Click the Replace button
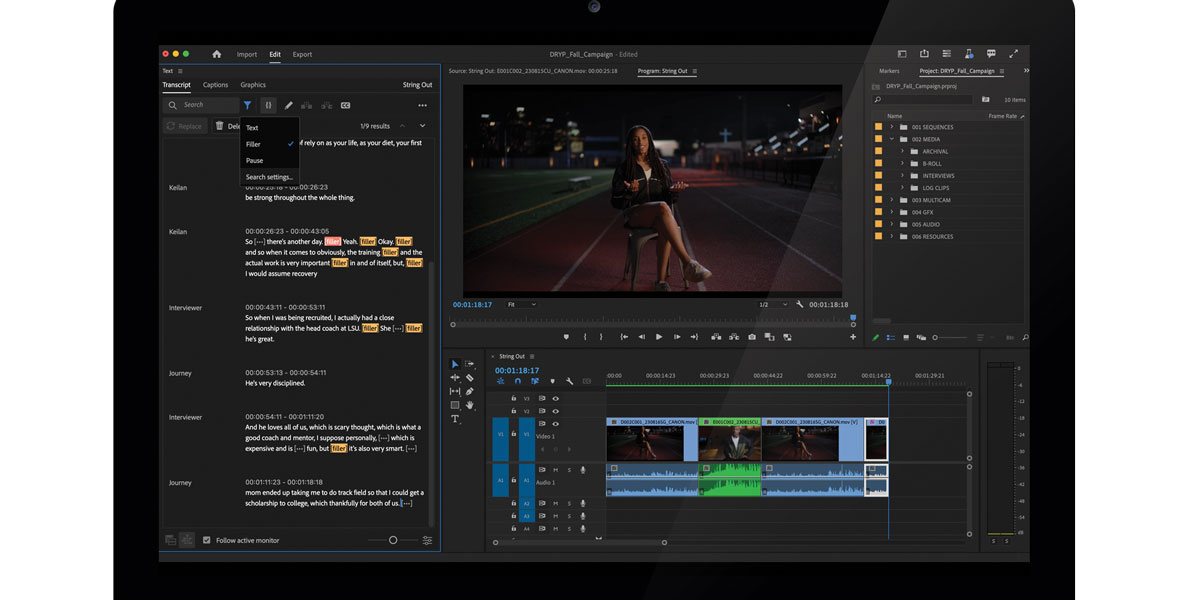The image size is (1200, 600). coord(184,126)
